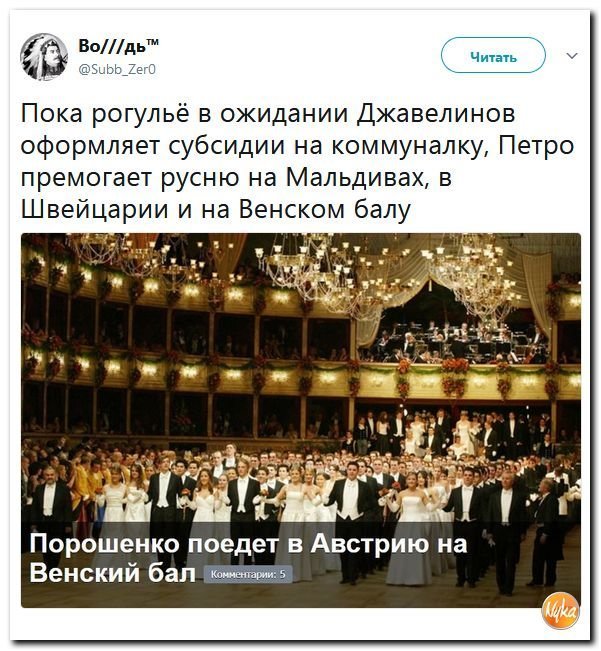This screenshot has height=651, width=601.
Task: Click the Во///дь™ display name
Action: [x=118, y=45]
